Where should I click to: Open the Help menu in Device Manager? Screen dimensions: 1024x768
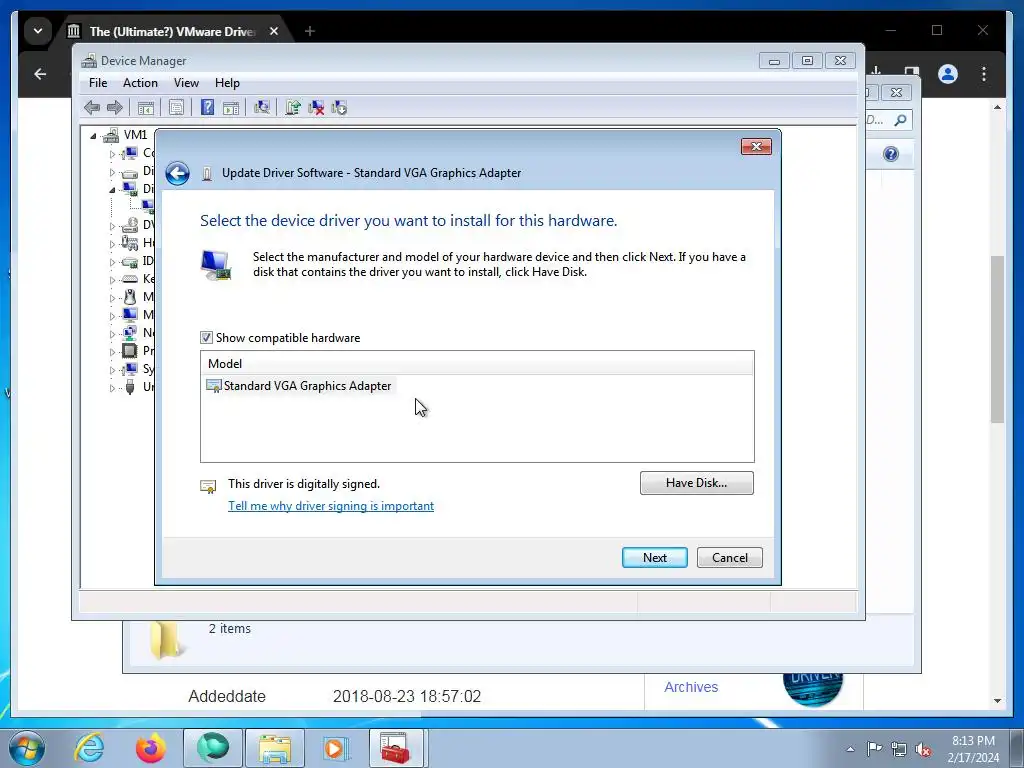click(227, 83)
